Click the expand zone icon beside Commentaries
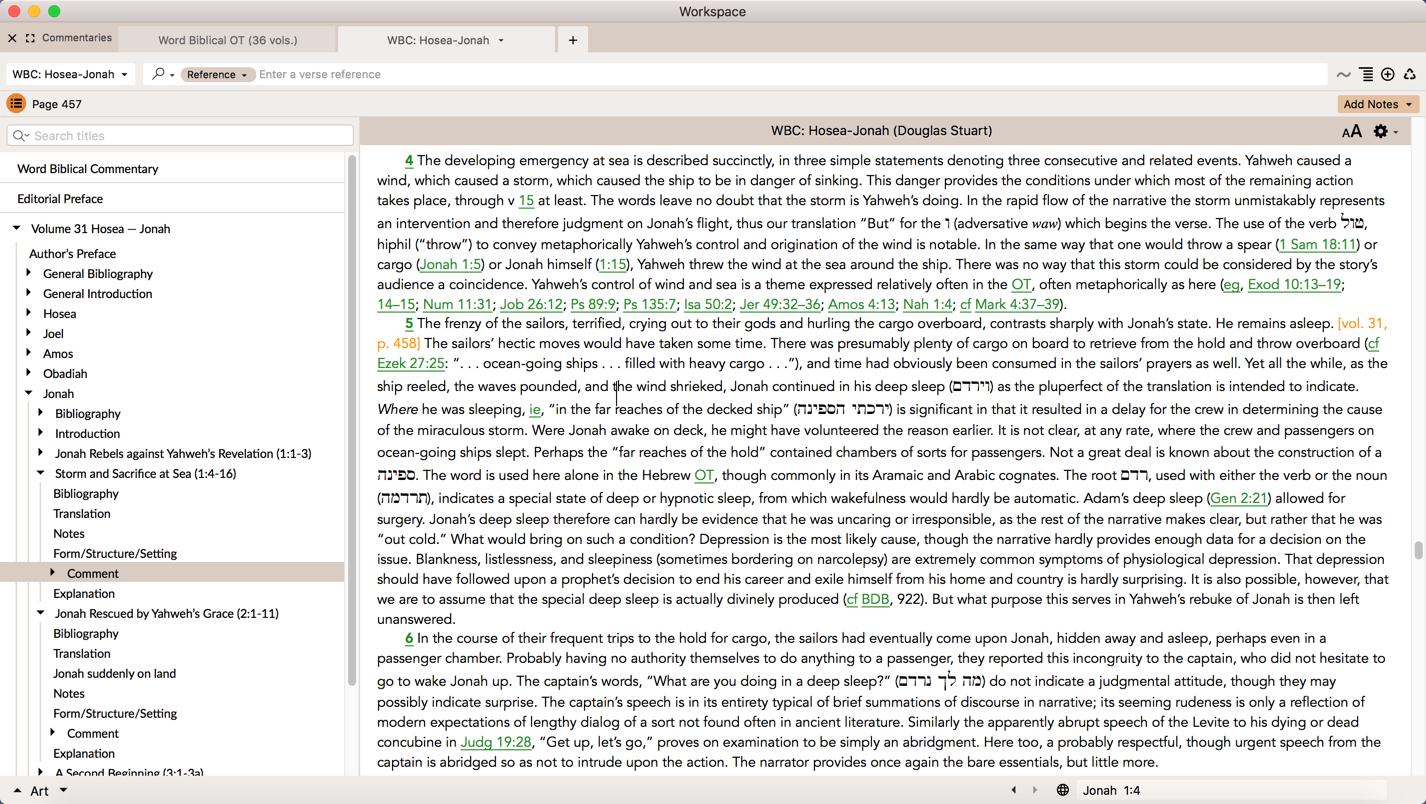Viewport: 1426px width, 804px height. coord(30,38)
